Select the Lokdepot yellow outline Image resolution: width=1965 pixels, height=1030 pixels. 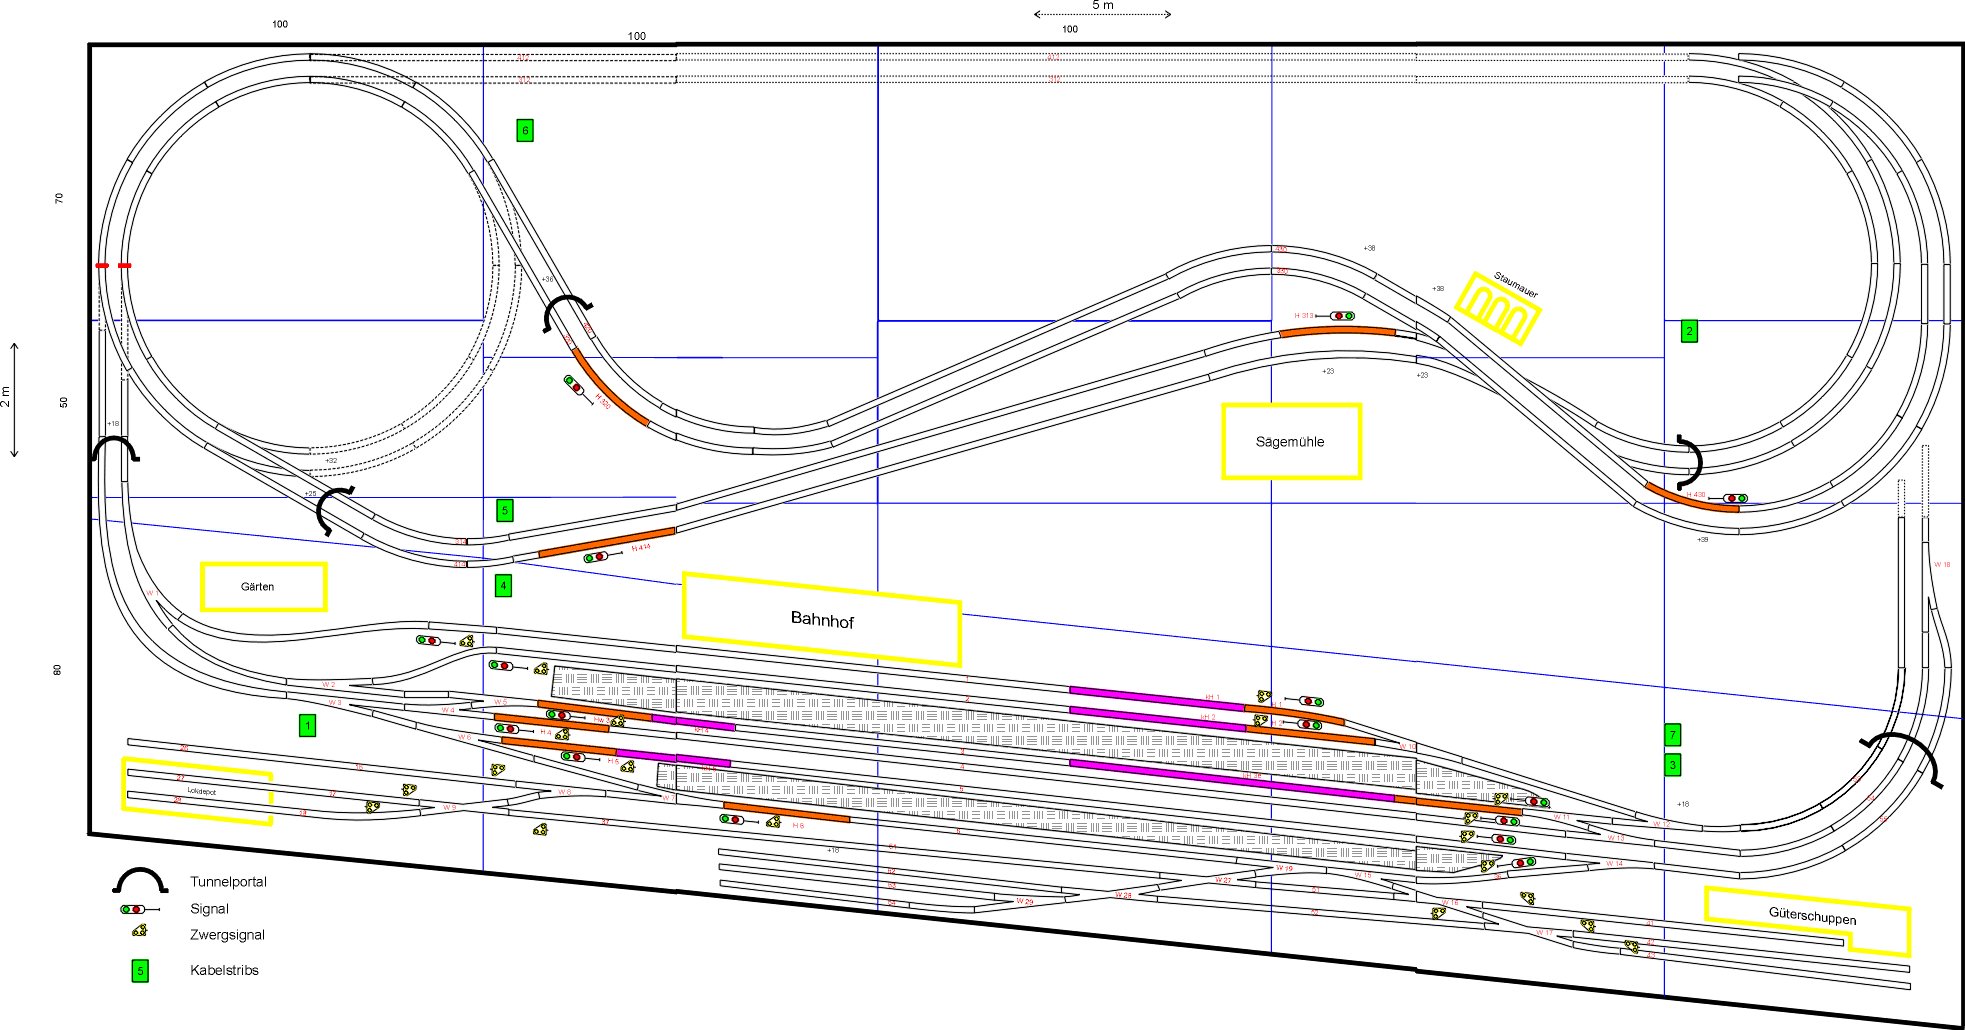click(x=198, y=791)
